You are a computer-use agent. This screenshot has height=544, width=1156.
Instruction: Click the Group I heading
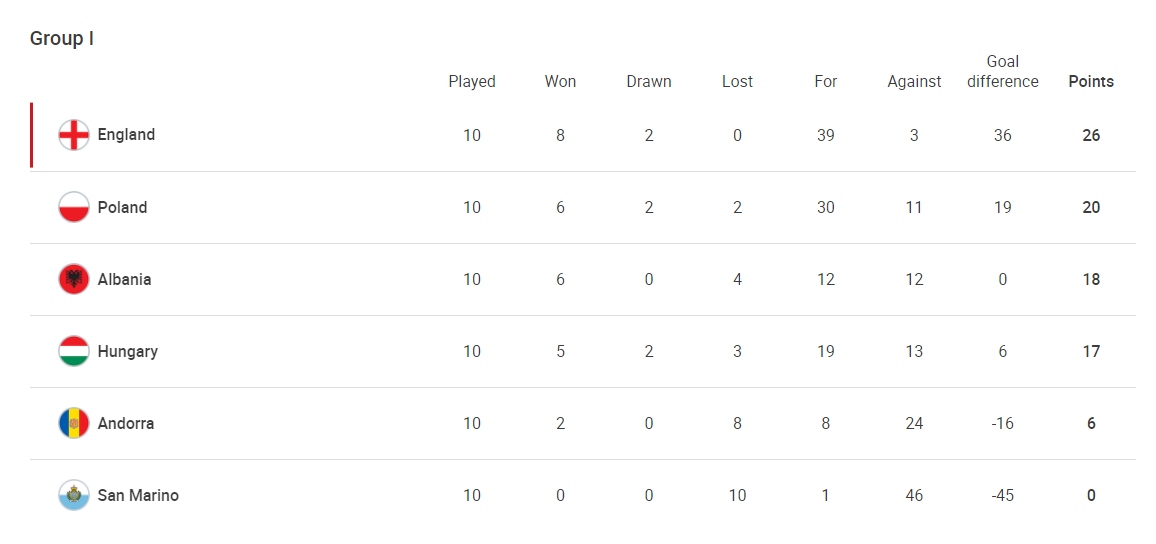tap(62, 38)
